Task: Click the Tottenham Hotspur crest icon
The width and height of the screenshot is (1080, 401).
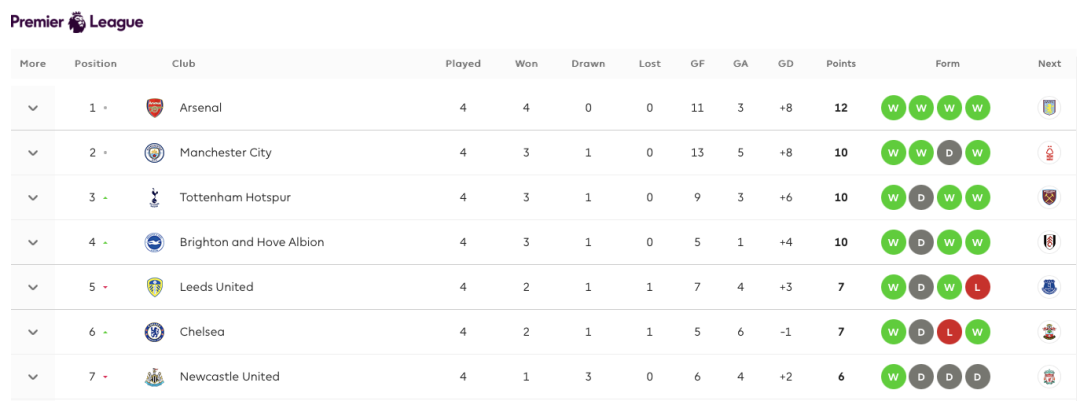Action: click(x=154, y=198)
